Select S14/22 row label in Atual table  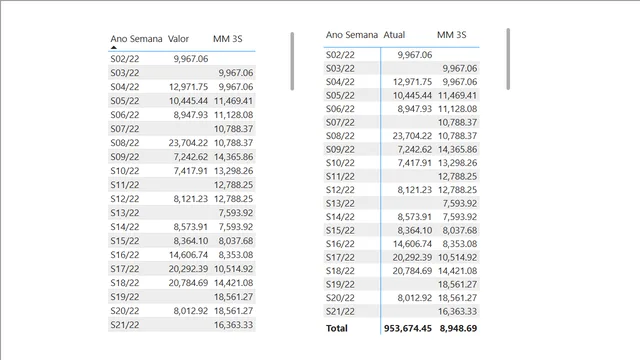click(x=340, y=217)
